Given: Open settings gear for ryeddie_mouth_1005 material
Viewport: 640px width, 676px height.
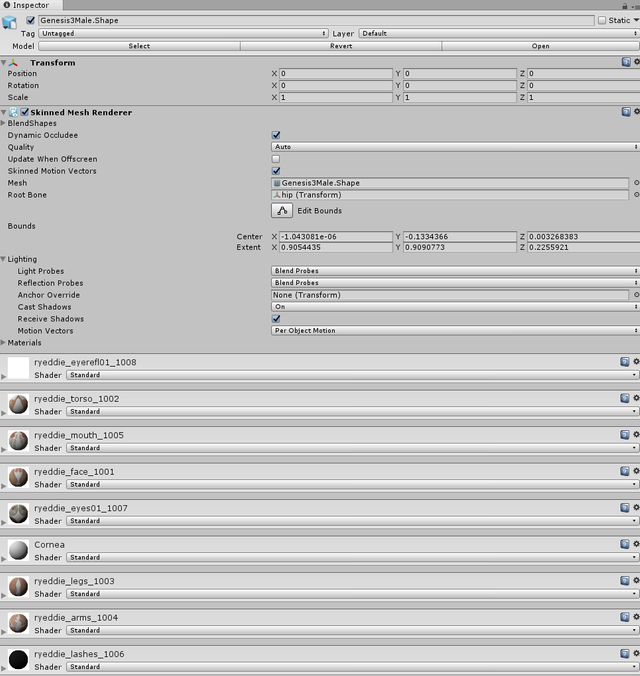Looking at the screenshot, I should coord(636,435).
